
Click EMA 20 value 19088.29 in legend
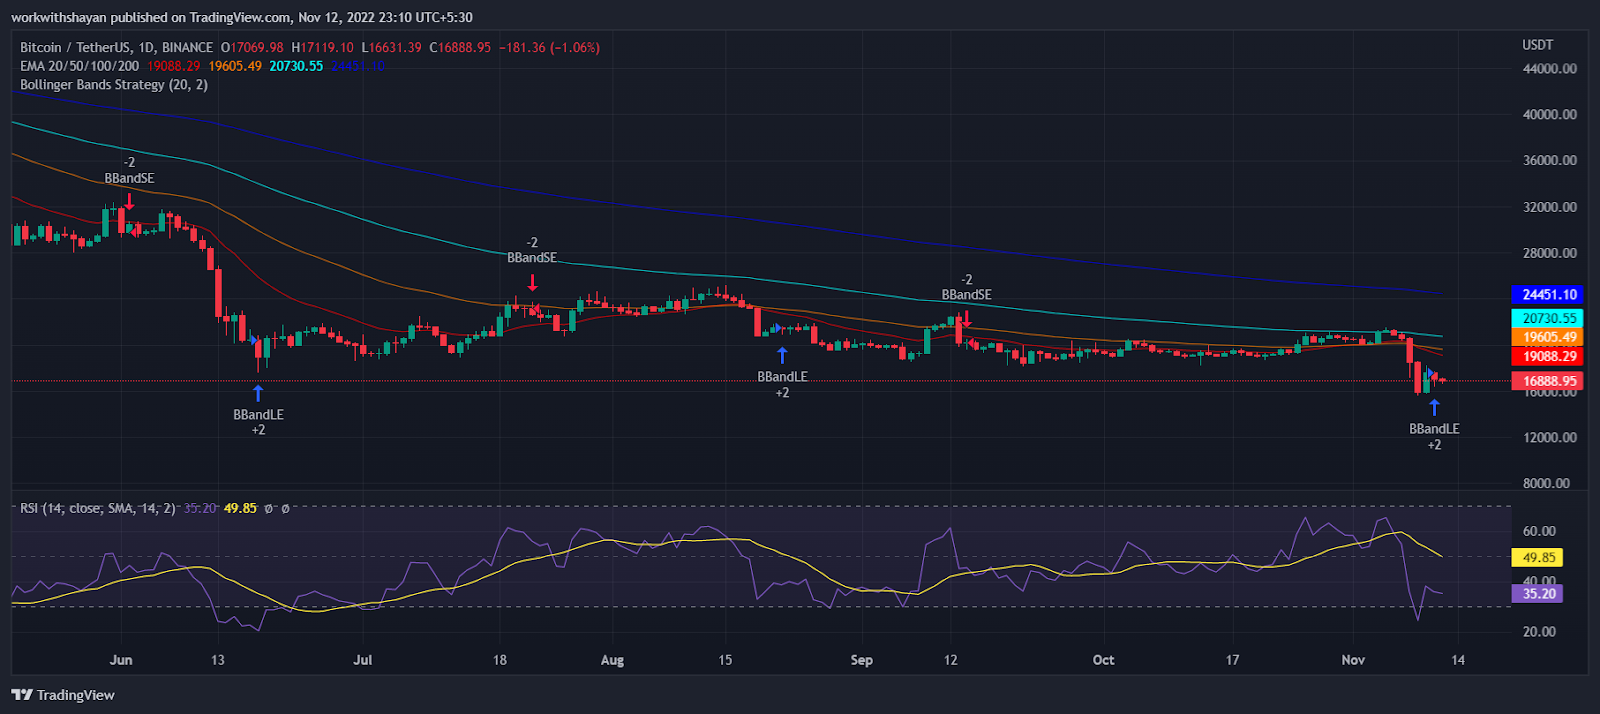pos(173,66)
